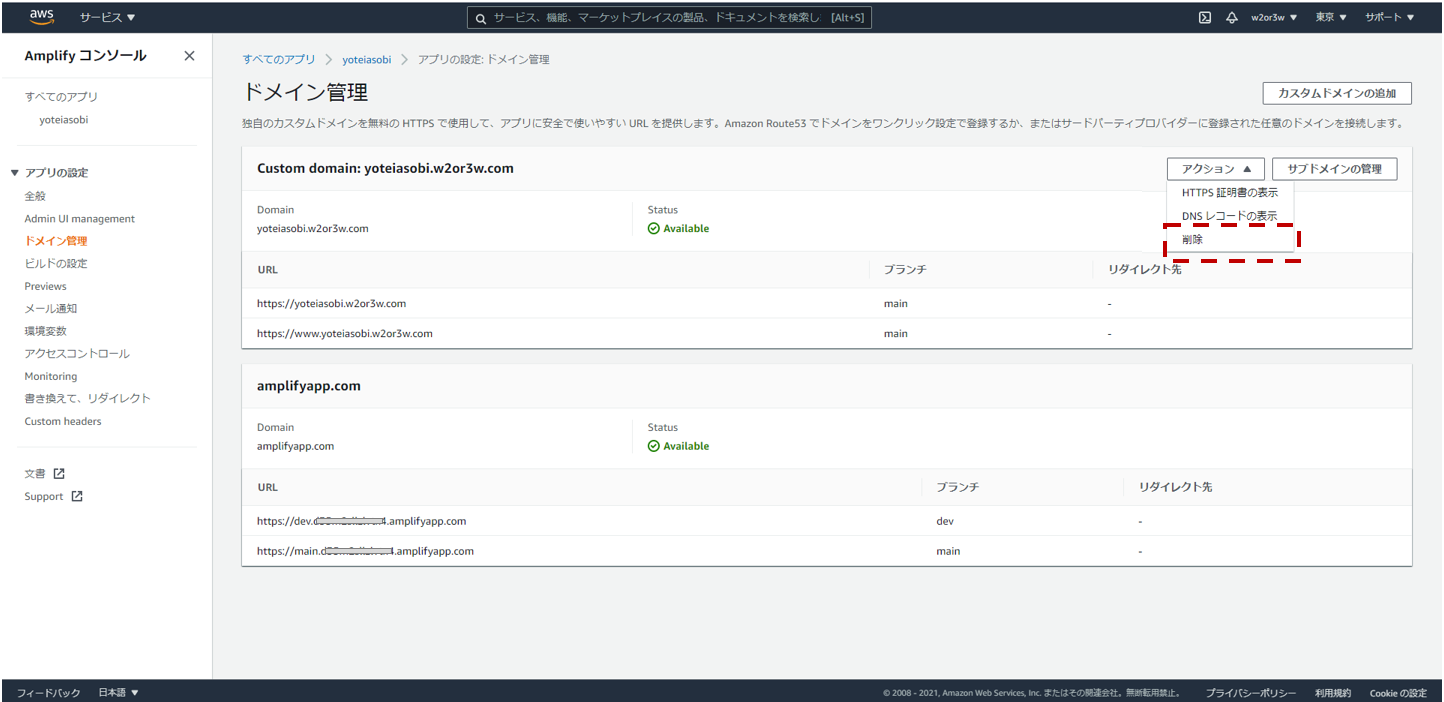Viewport: 1444px width, 702px height.
Task: Open 利用規約 footer link
Action: pos(1333,693)
